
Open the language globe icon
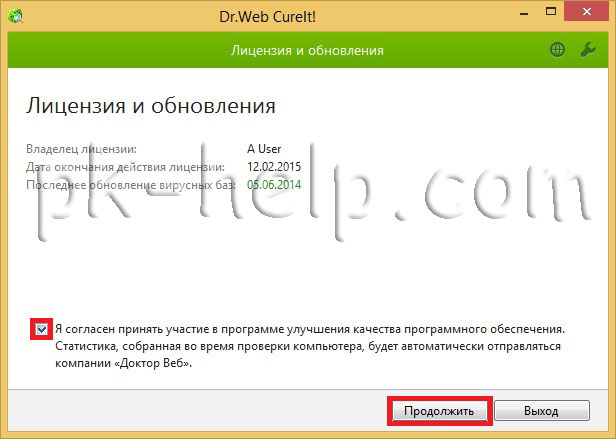click(x=557, y=50)
